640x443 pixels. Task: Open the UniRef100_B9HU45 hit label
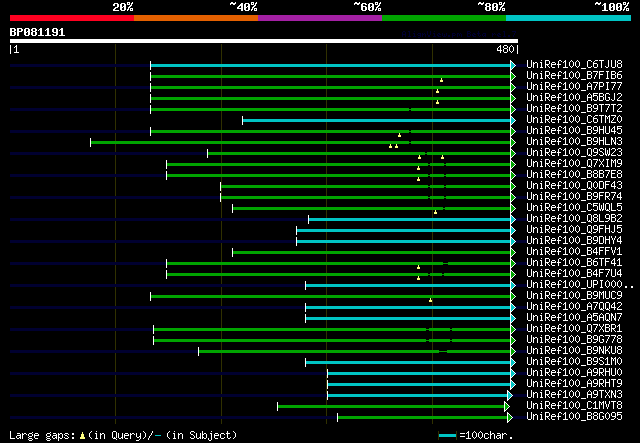click(574, 131)
